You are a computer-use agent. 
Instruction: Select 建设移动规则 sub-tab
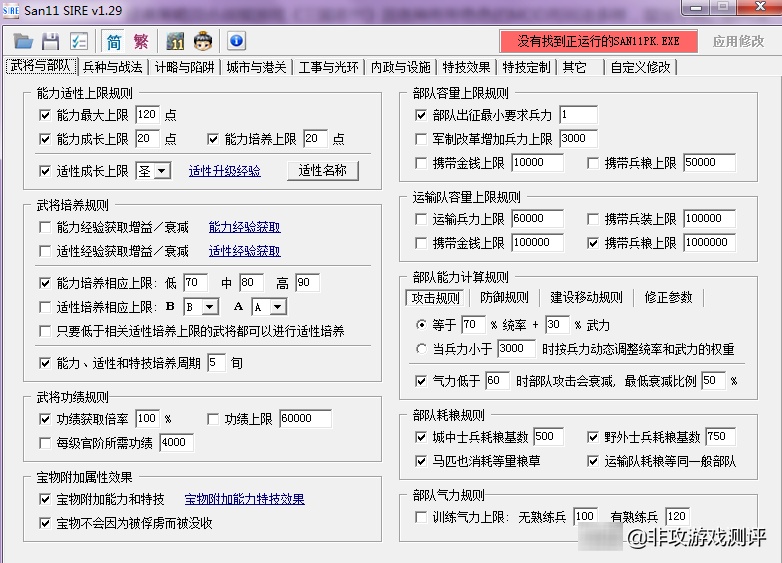pyautogui.click(x=586, y=298)
